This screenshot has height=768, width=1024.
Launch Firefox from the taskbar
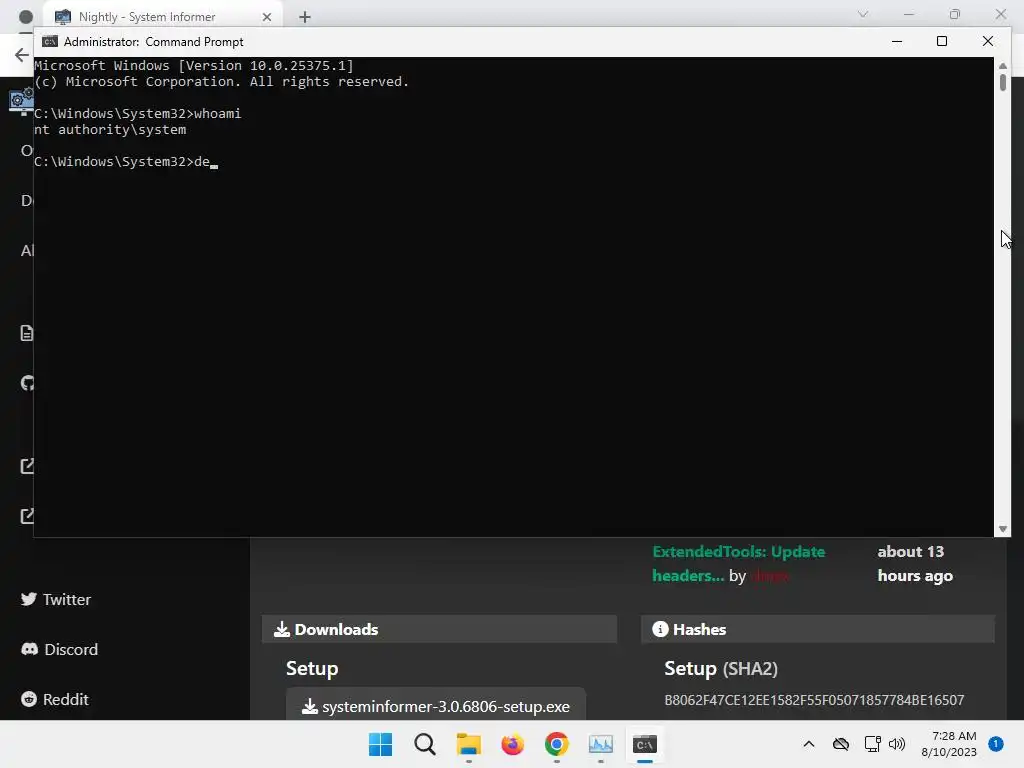click(513, 744)
